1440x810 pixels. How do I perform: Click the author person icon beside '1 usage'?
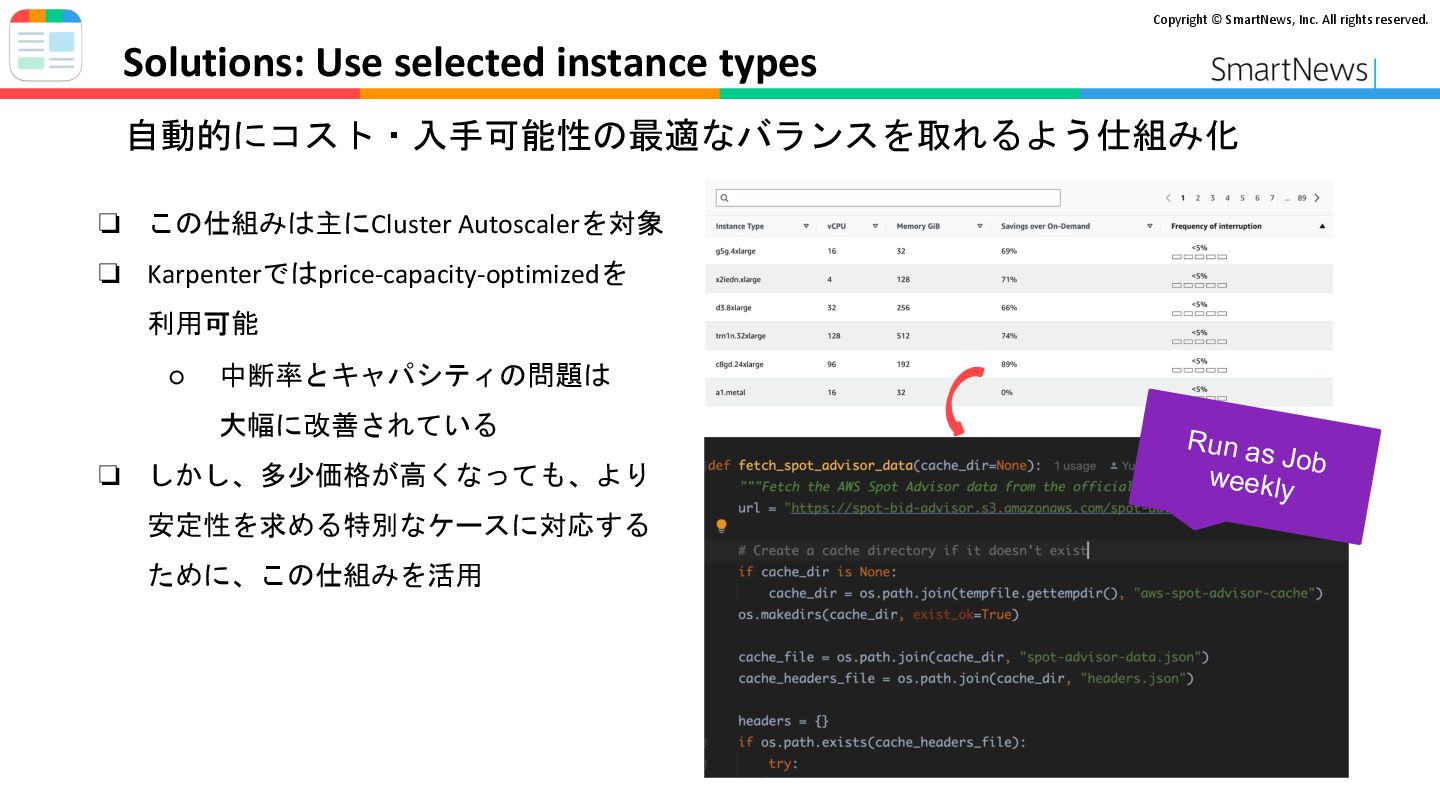coord(1112,466)
